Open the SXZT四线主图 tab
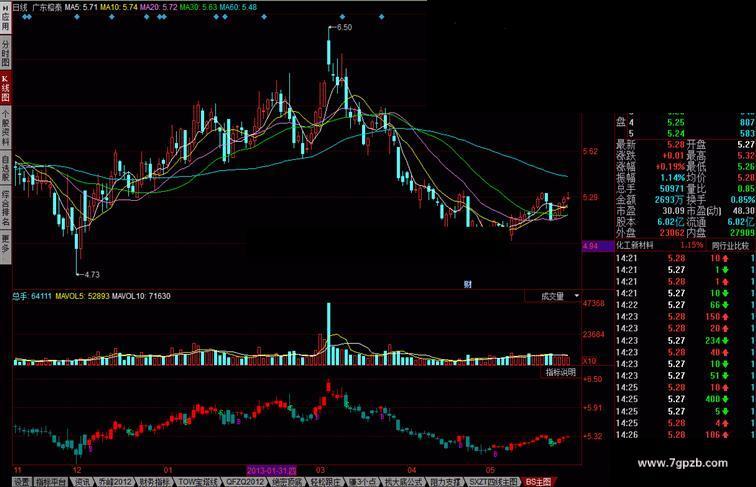Viewport: 756px width, 487px height. [493, 482]
